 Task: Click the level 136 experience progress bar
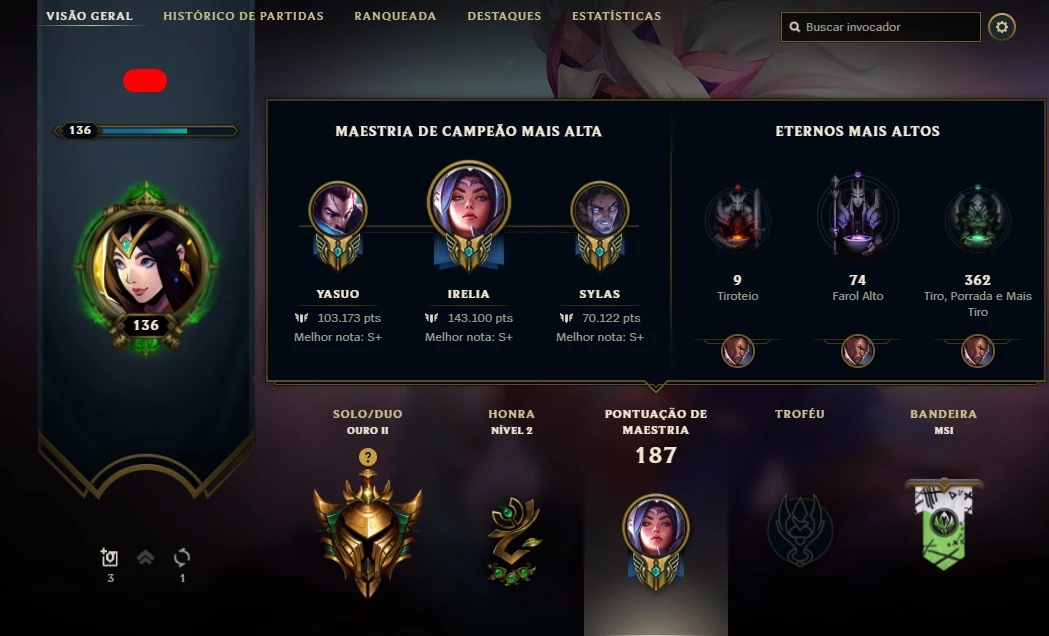click(x=145, y=130)
